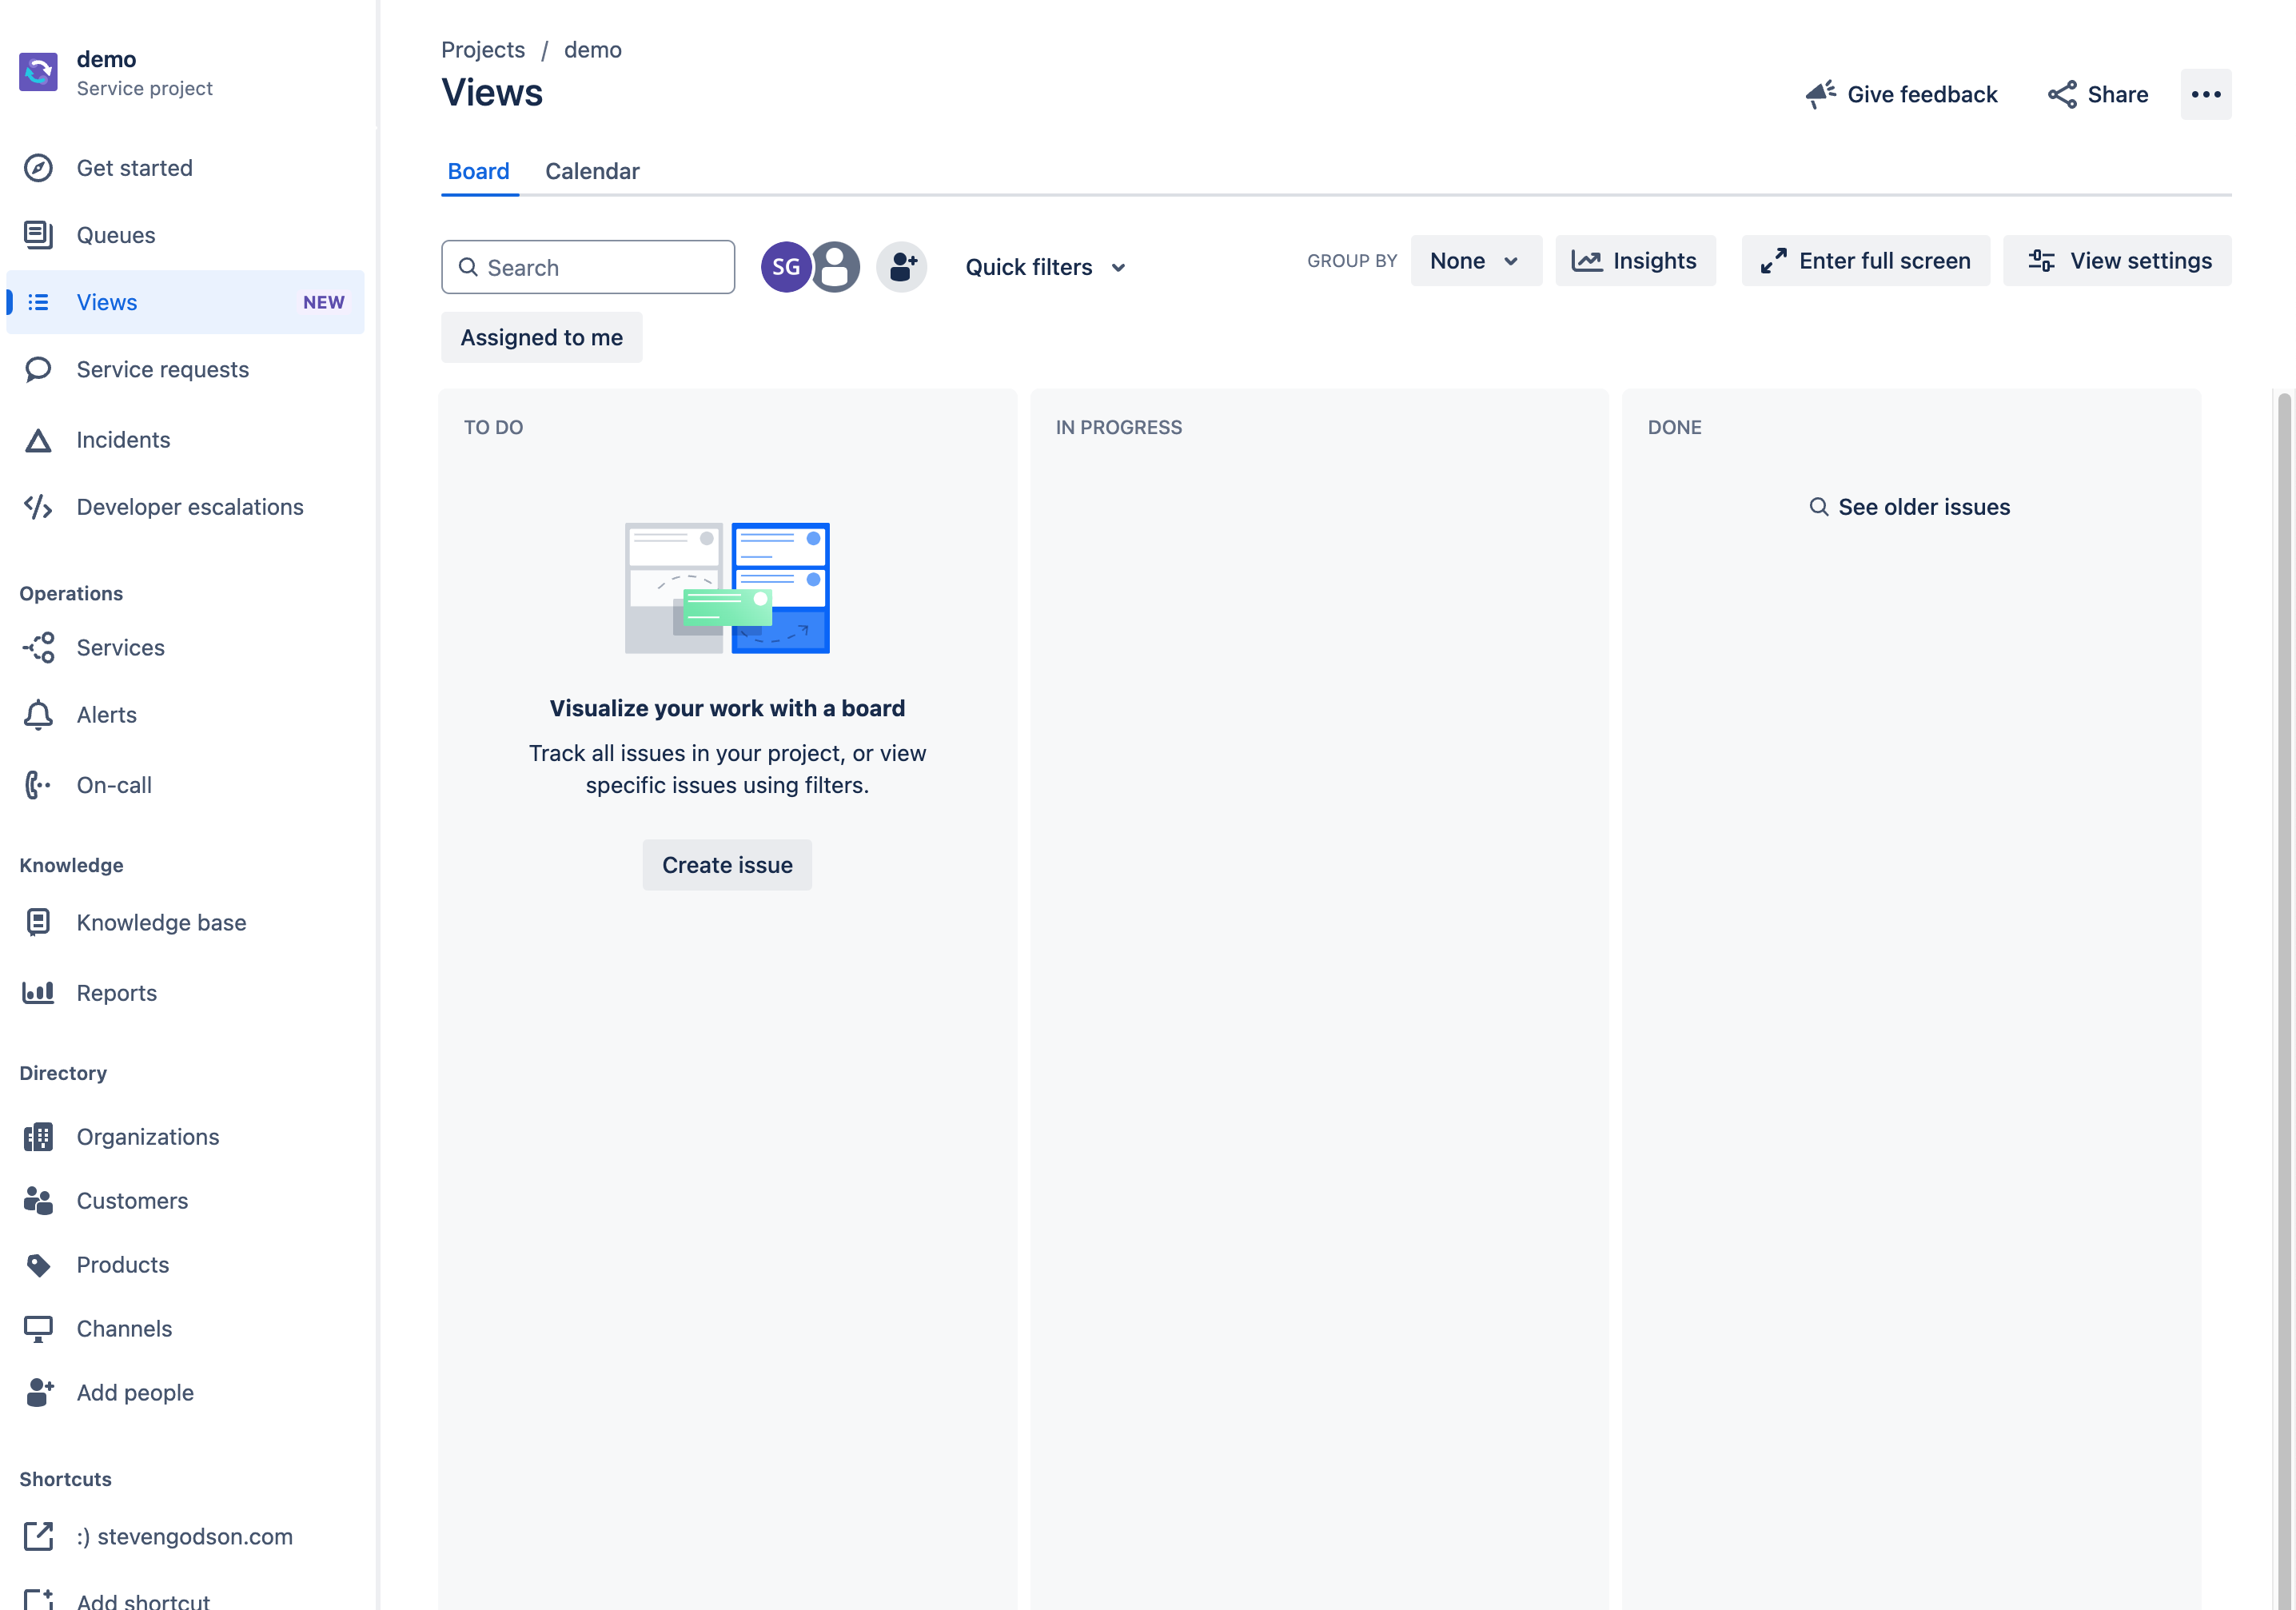
Task: Click the board illustration thumbnail
Action: pyautogui.click(x=727, y=588)
